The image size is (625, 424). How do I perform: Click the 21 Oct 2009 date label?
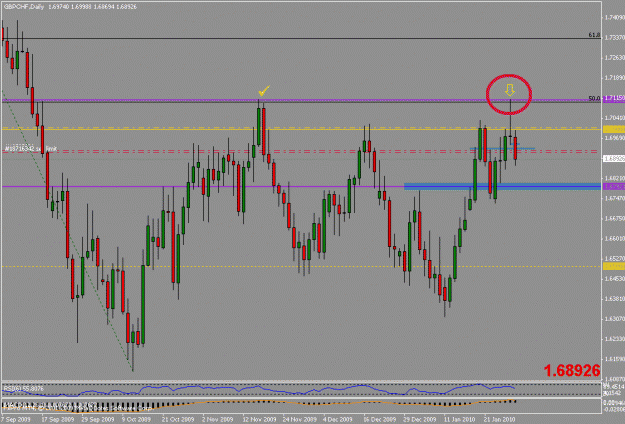coord(178,420)
